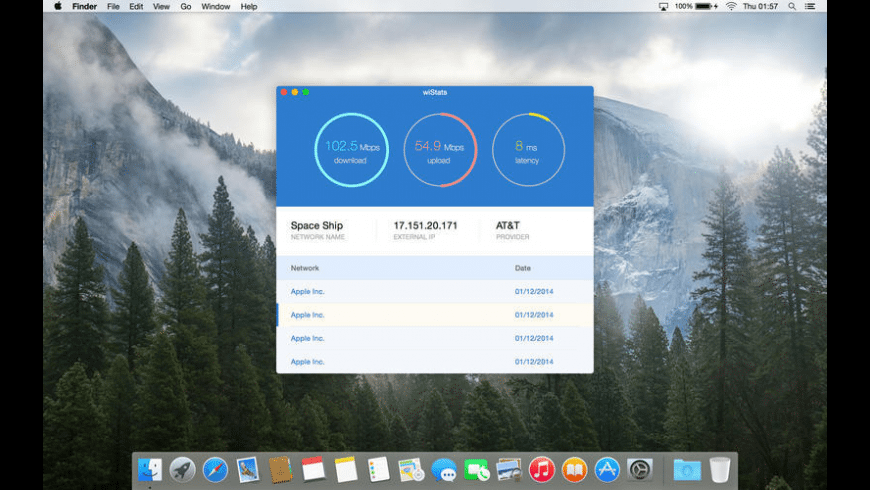870x490 pixels.
Task: Click the 102.5 Mbps download gauge
Action: tap(351, 150)
